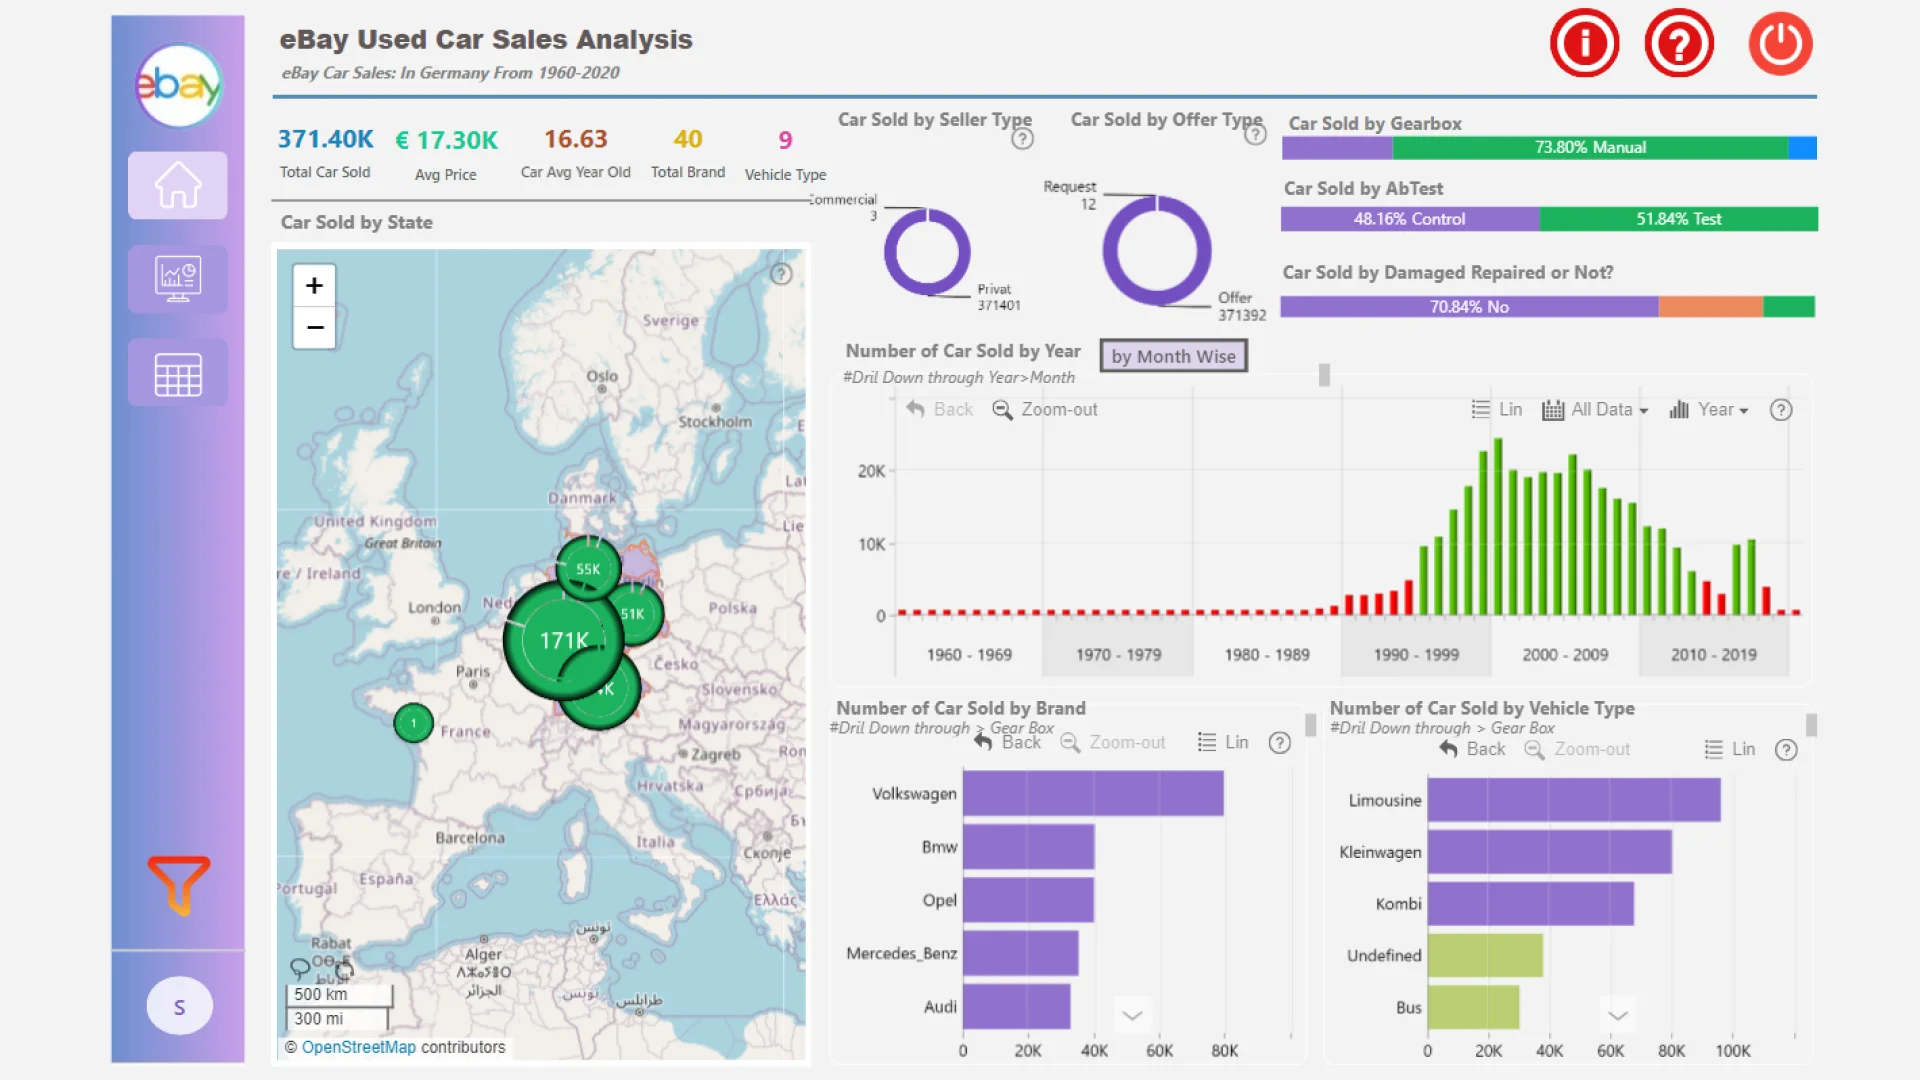The width and height of the screenshot is (1920, 1080).
Task: Open the orange filter funnel icon
Action: [179, 884]
